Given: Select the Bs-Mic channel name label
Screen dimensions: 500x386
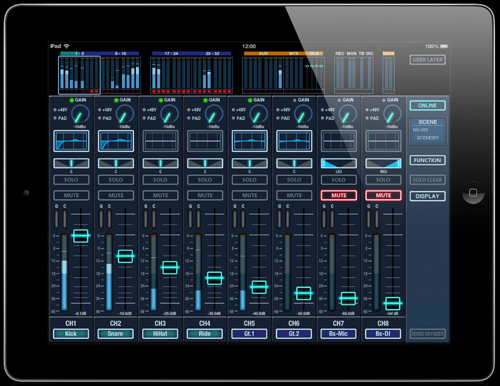Looking at the screenshot, I should (339, 334).
